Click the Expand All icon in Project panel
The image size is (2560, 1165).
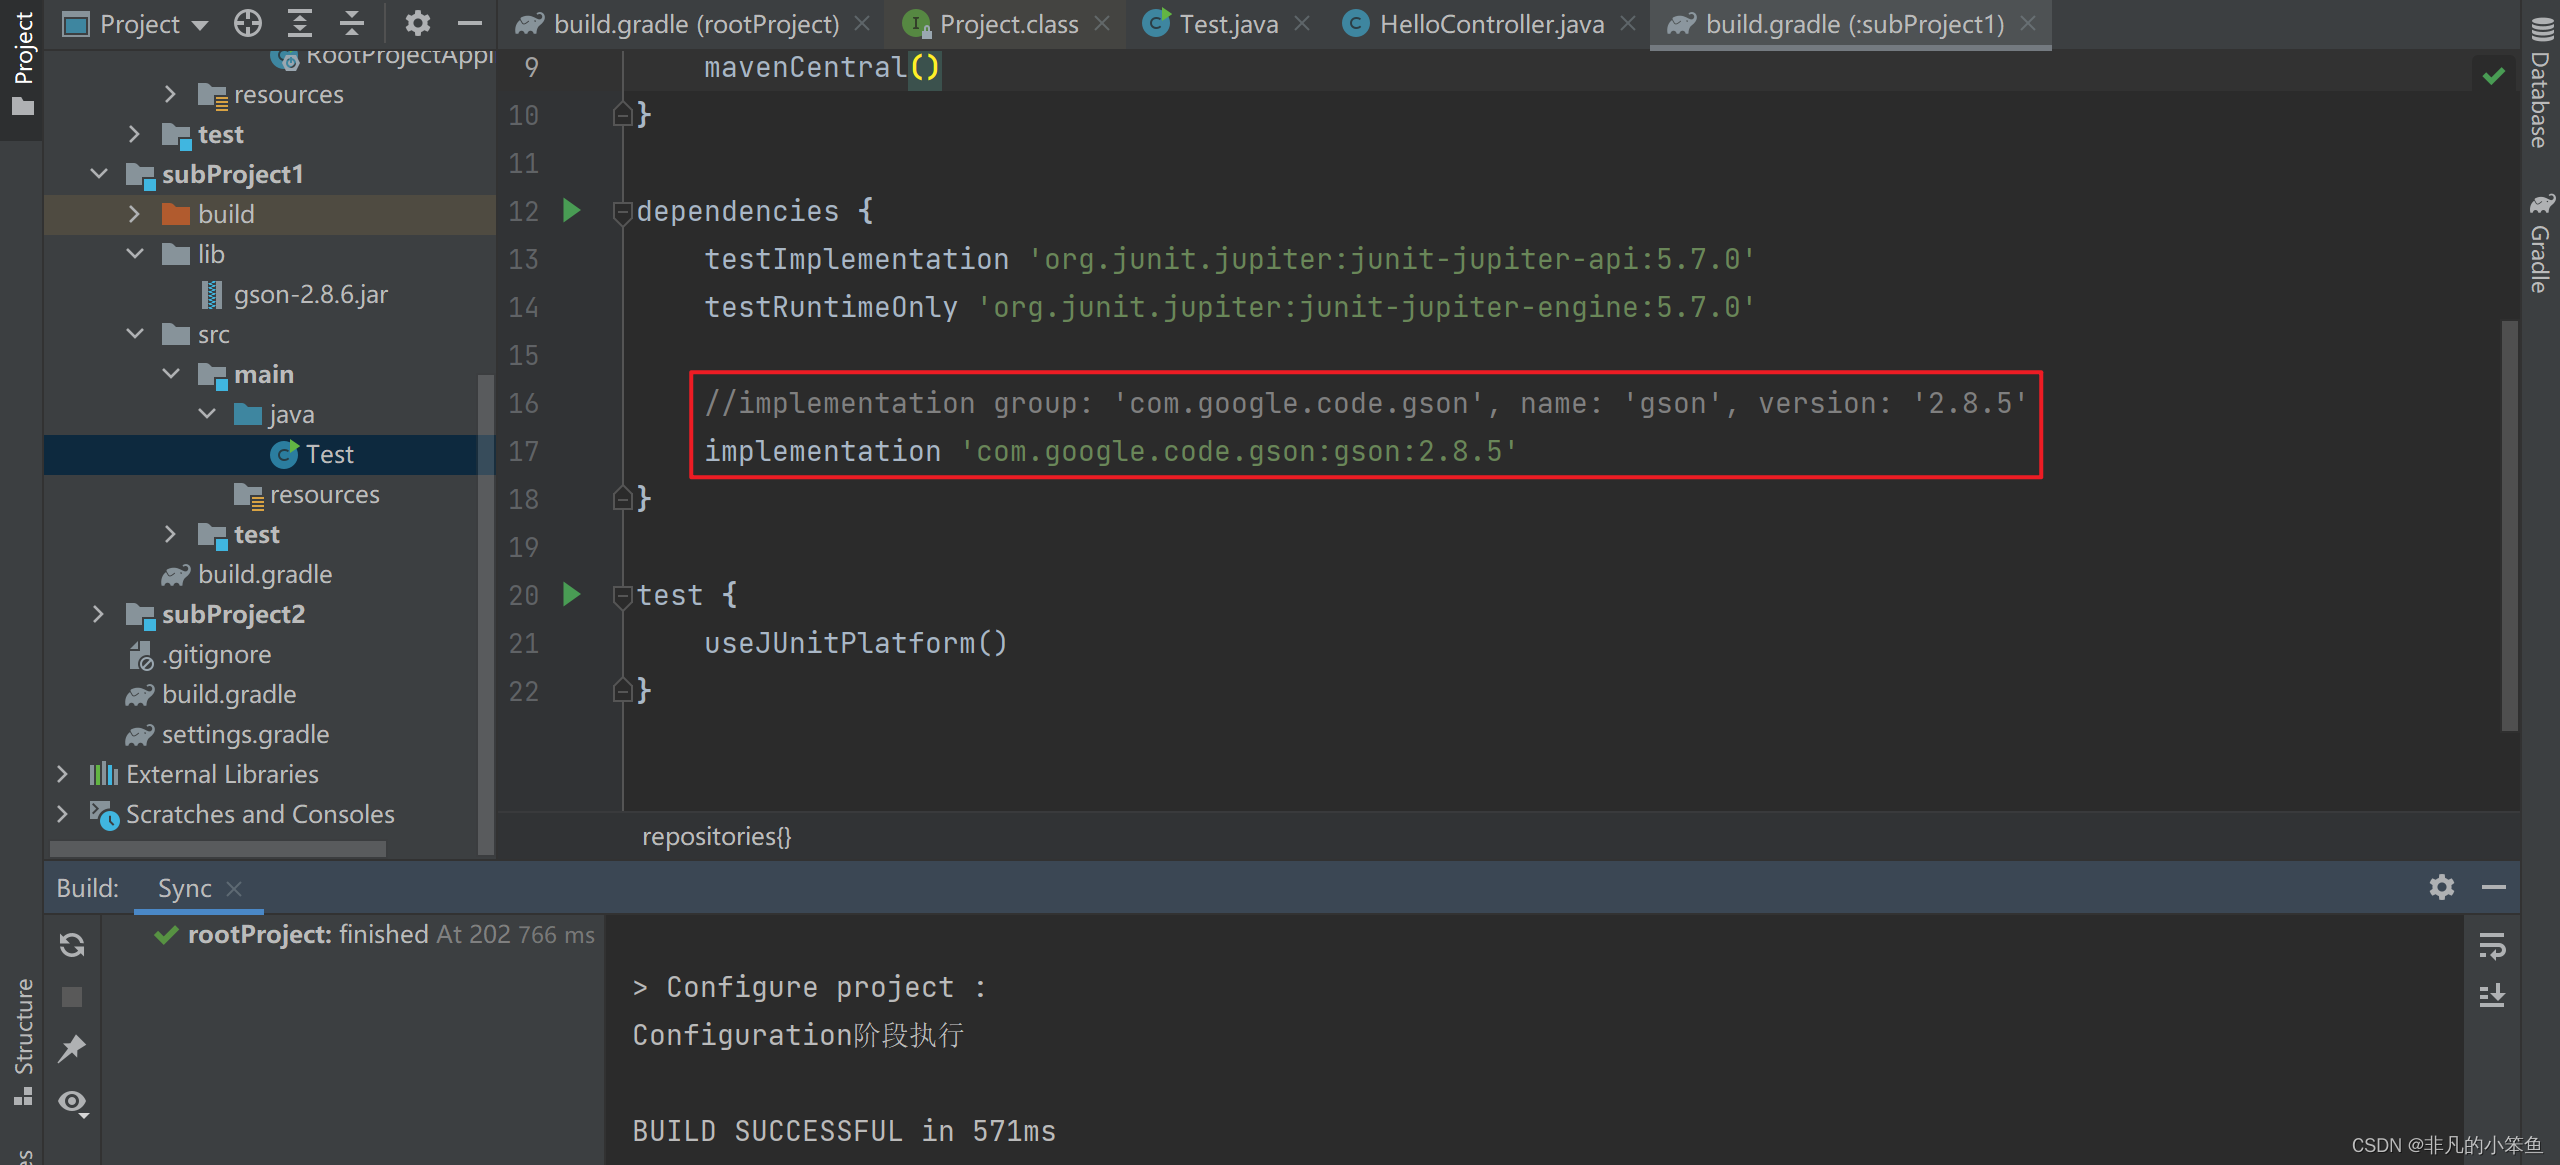click(300, 23)
